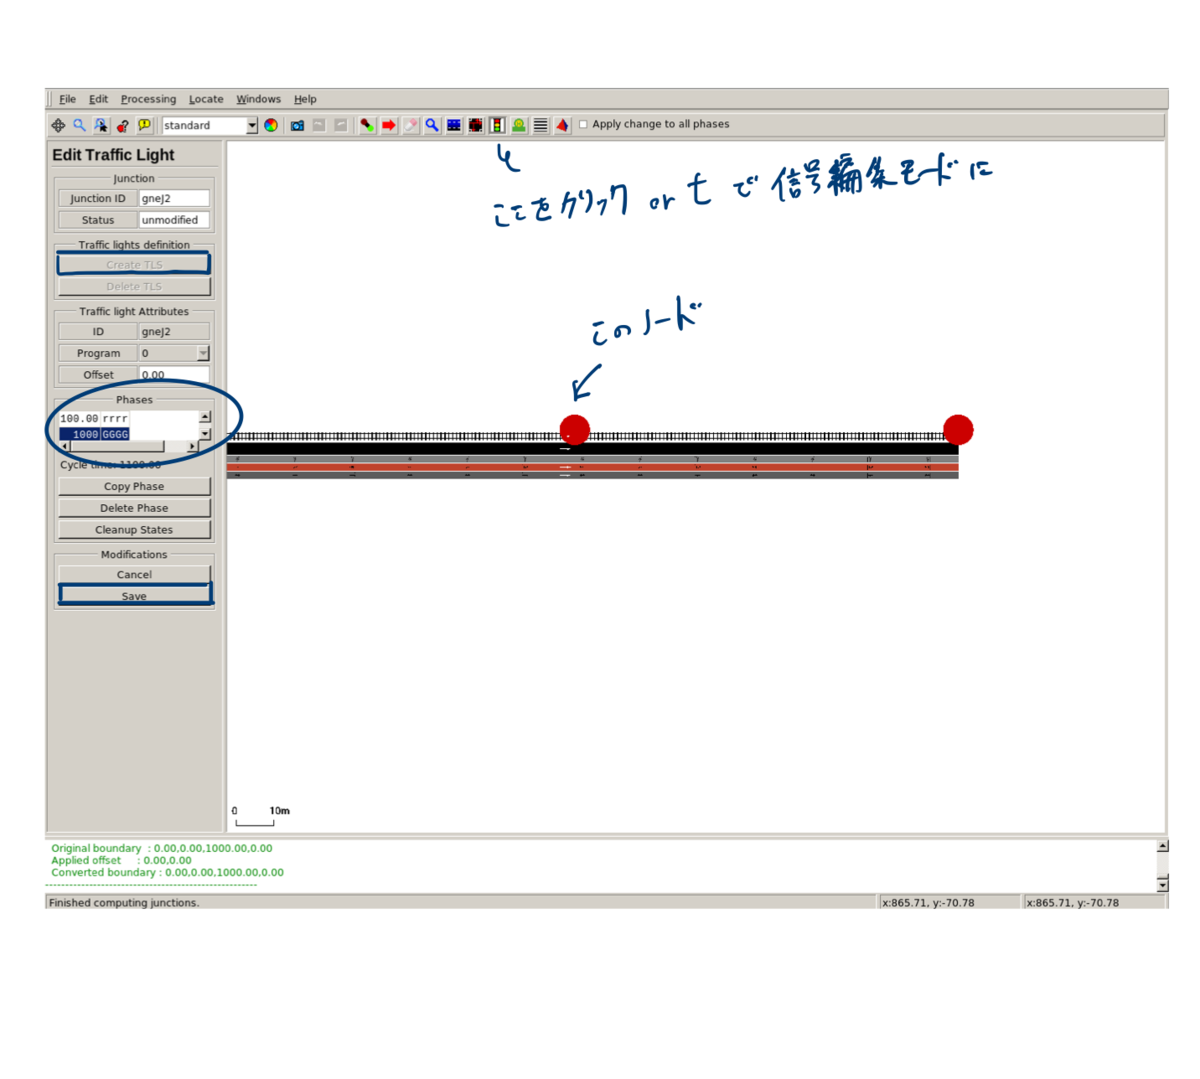
Task: Open the Processing menu
Action: click(148, 99)
